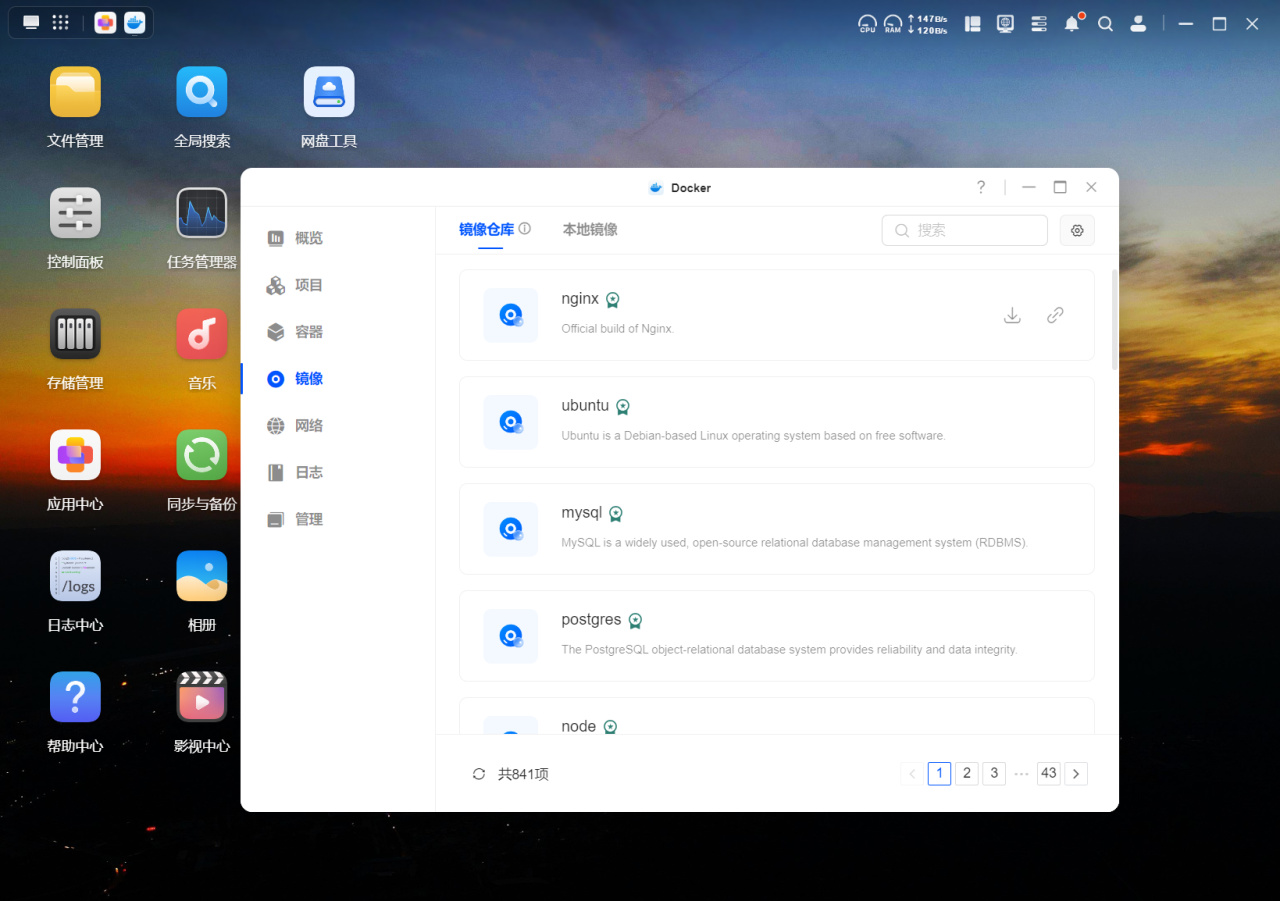Open the user account menu icon
Screen dimensions: 1280x901
(x=1138, y=23)
